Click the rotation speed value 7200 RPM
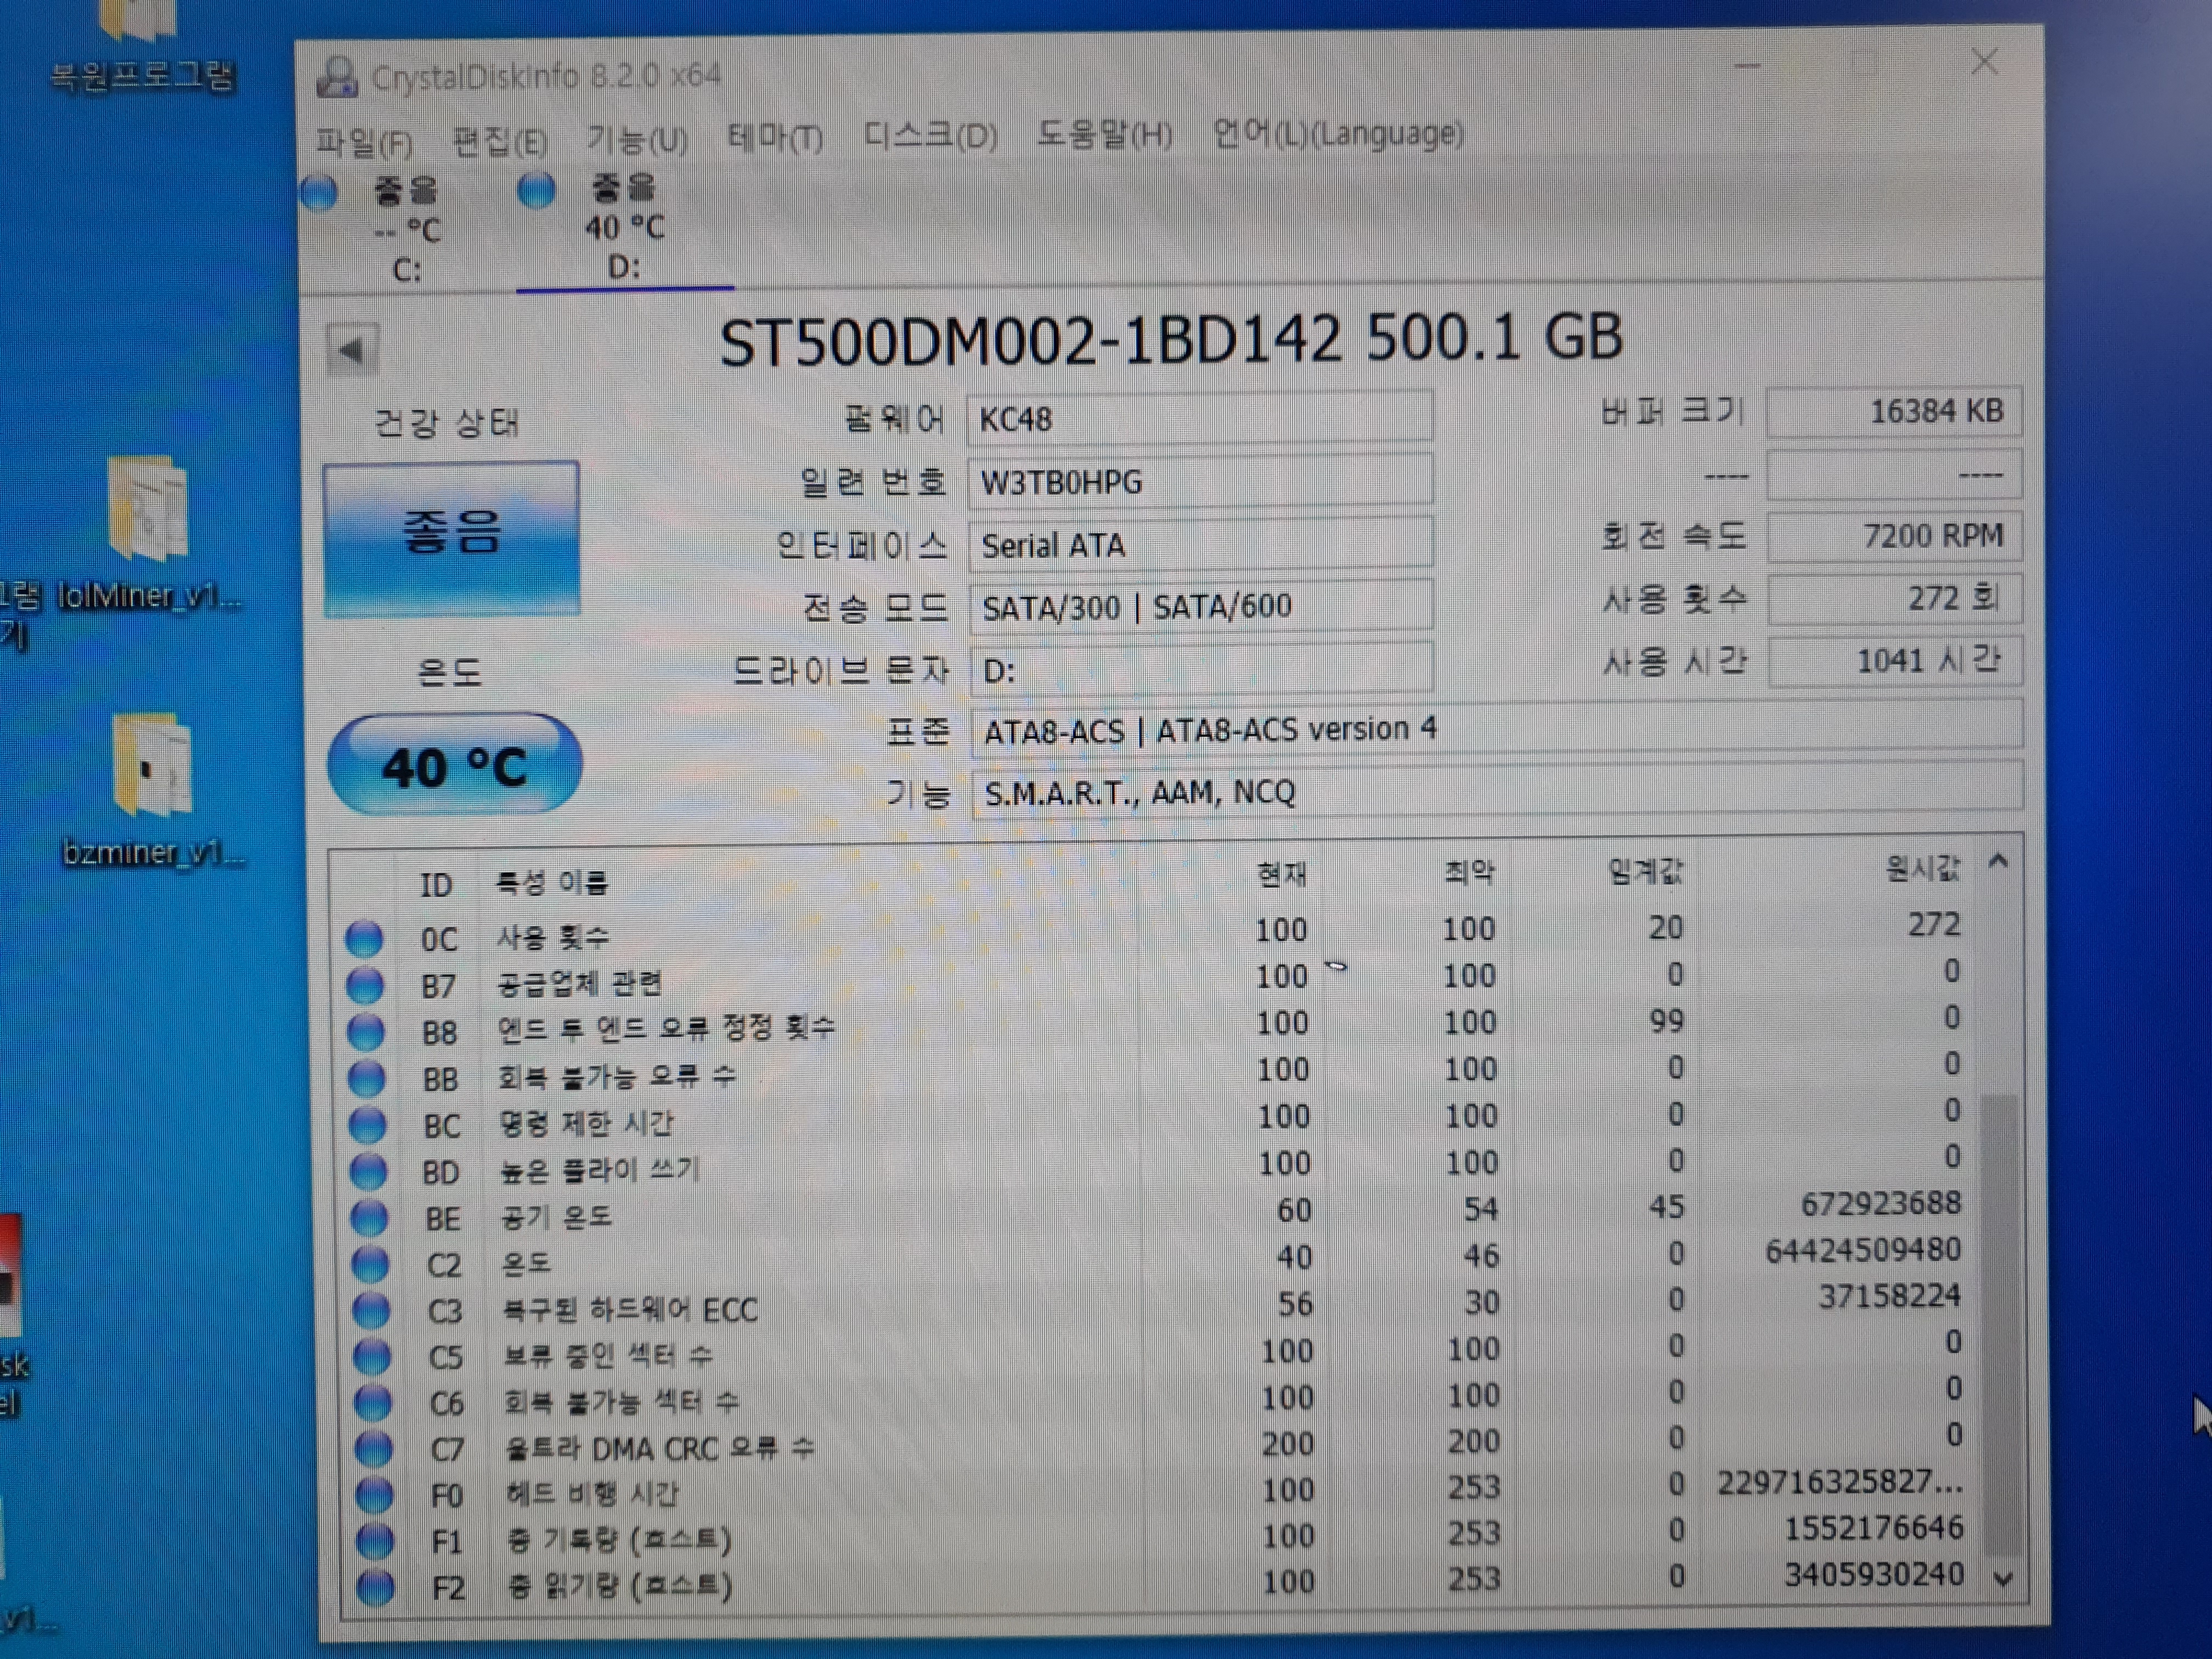 point(1895,536)
